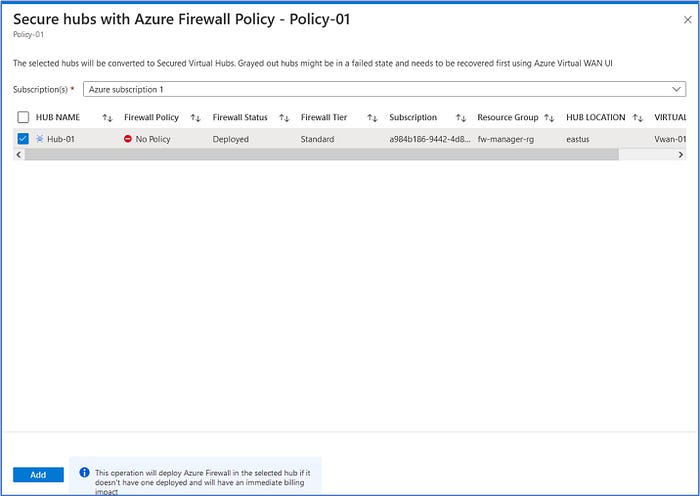Click the Firewall Status column header

click(x=240, y=117)
